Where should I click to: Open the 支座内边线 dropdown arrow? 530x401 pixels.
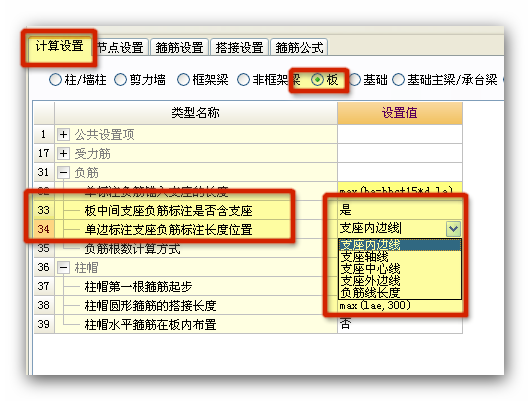pyautogui.click(x=453, y=229)
